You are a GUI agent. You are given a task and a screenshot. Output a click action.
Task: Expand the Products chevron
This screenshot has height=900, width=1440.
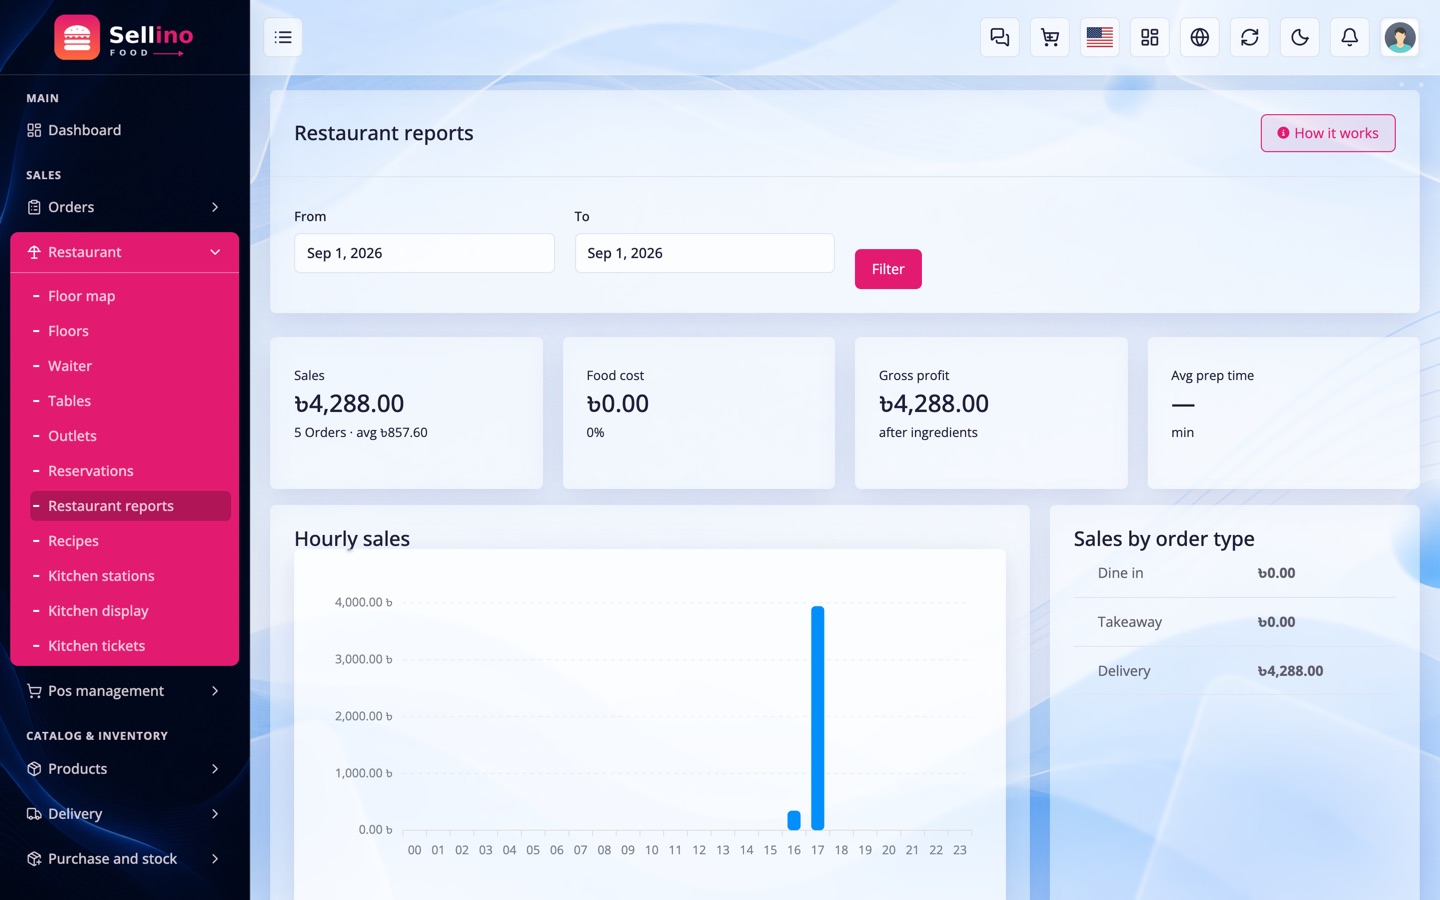coord(215,769)
